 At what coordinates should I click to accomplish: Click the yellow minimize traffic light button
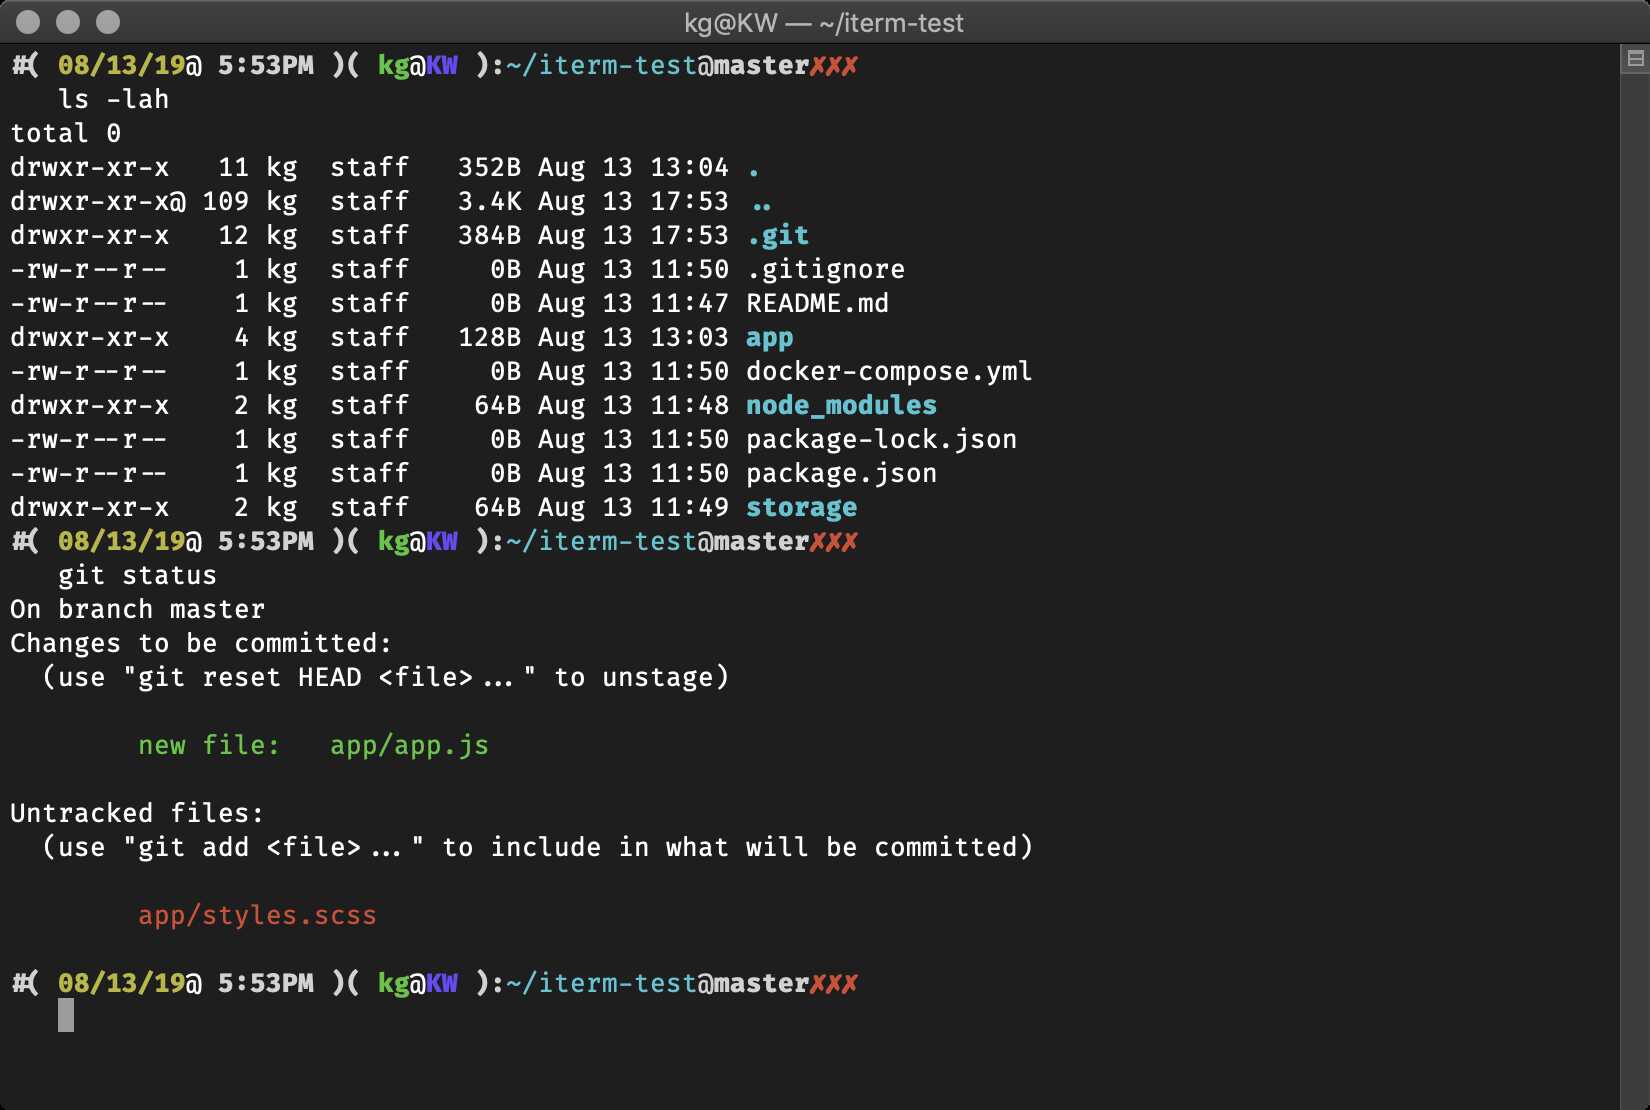tap(67, 21)
